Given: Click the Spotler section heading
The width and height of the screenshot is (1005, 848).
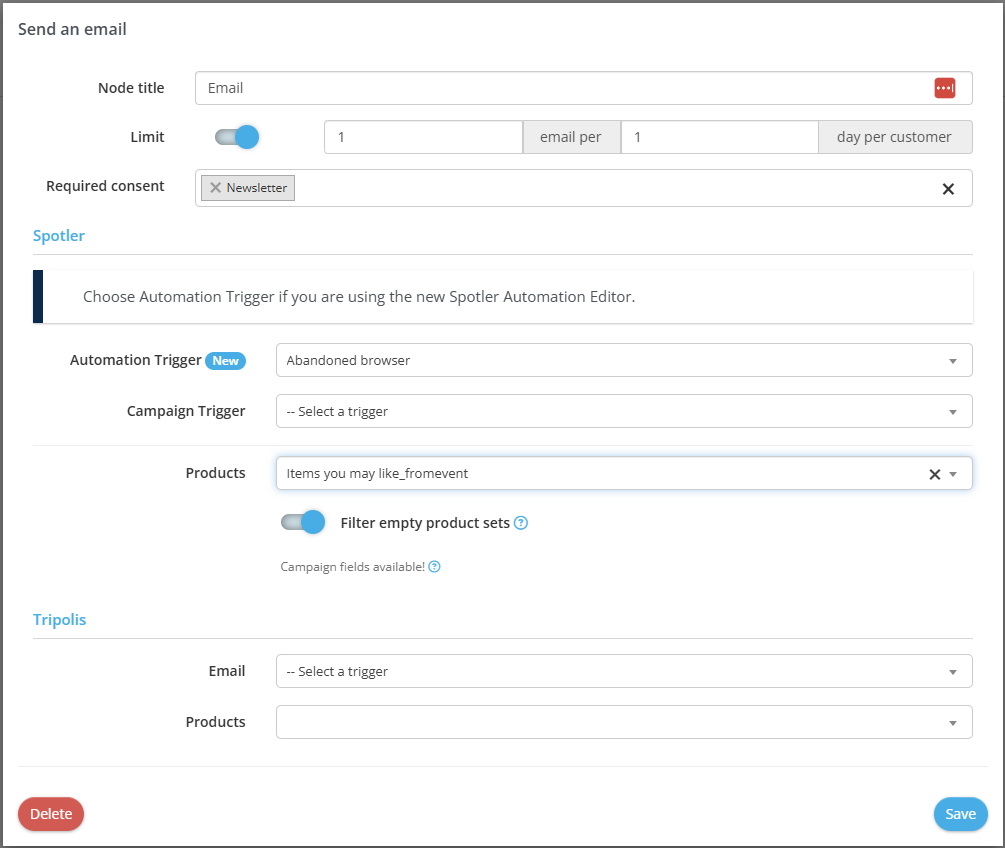Looking at the screenshot, I should 59,236.
